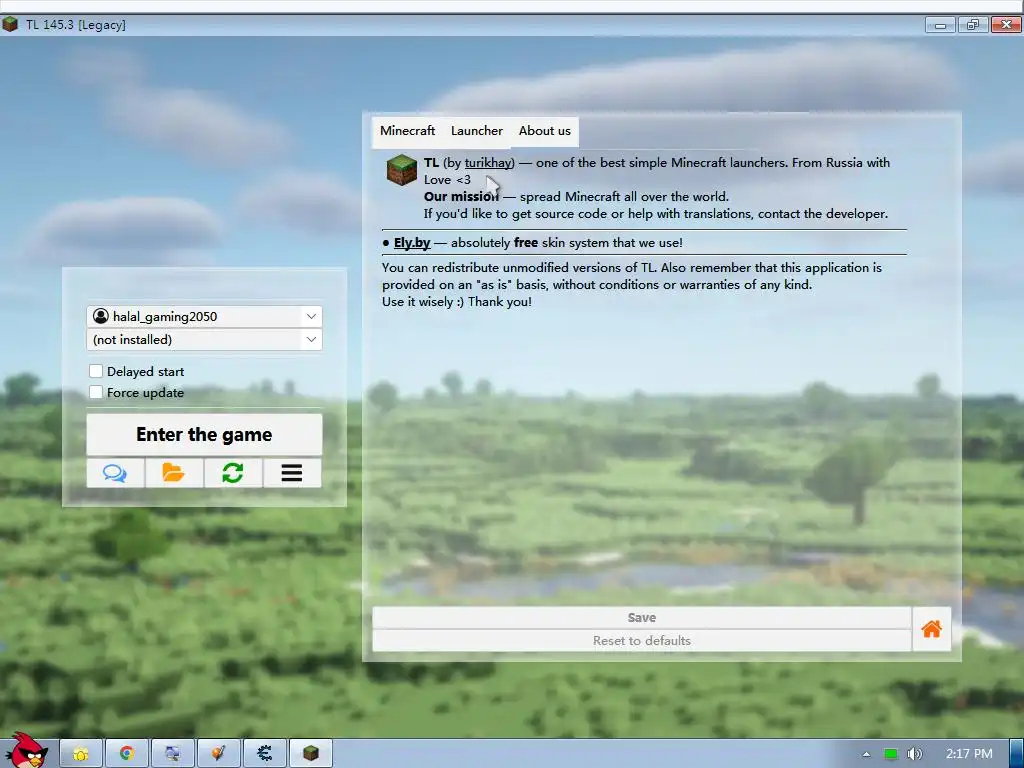Open the turikhay developer link

[x=489, y=163]
